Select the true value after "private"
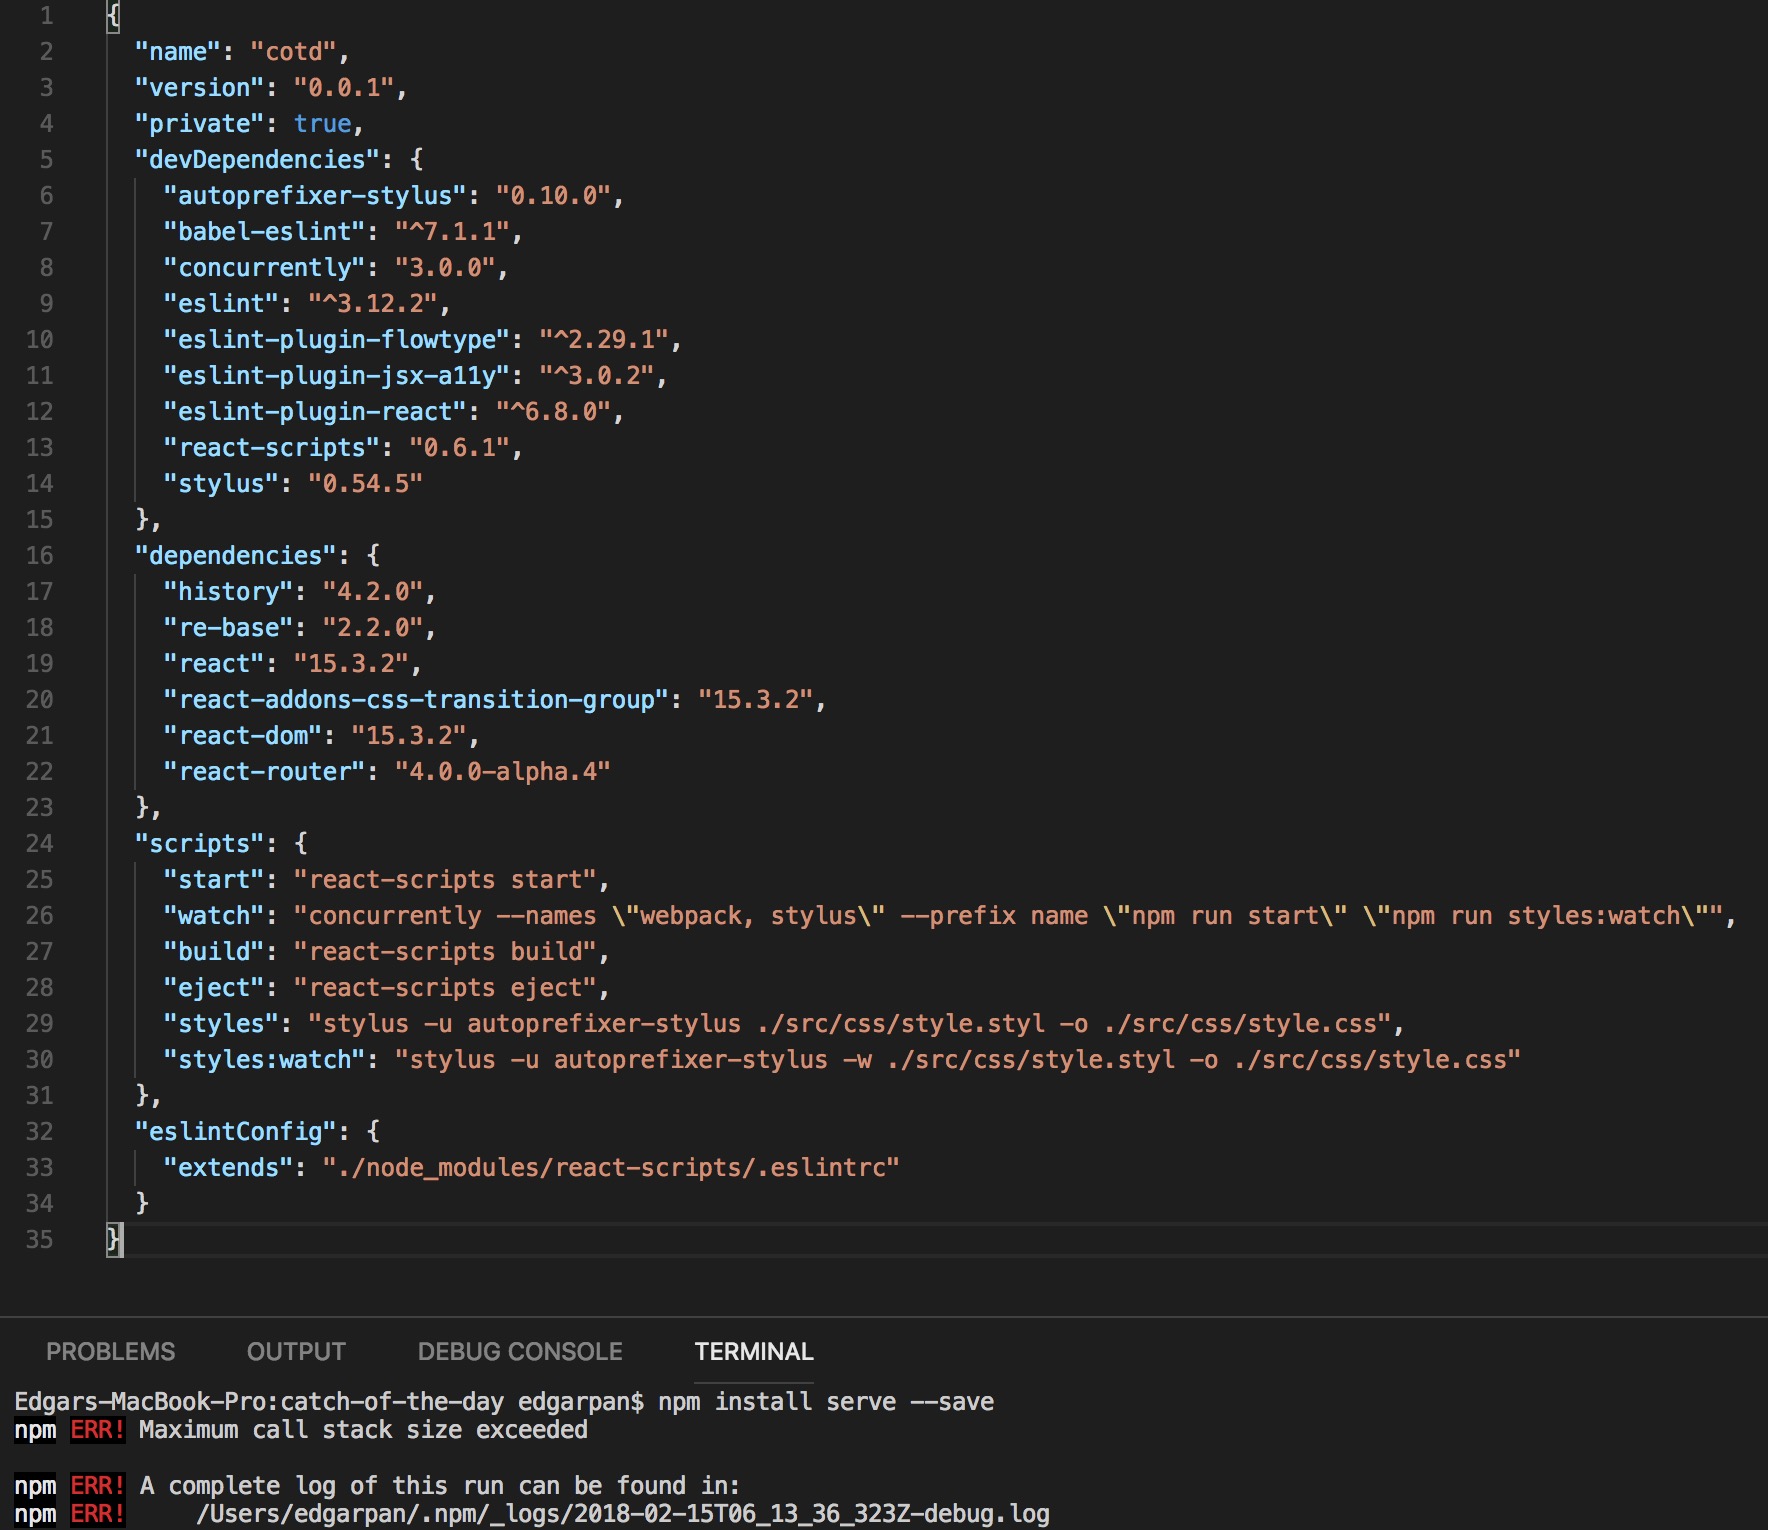The width and height of the screenshot is (1768, 1530). (323, 123)
